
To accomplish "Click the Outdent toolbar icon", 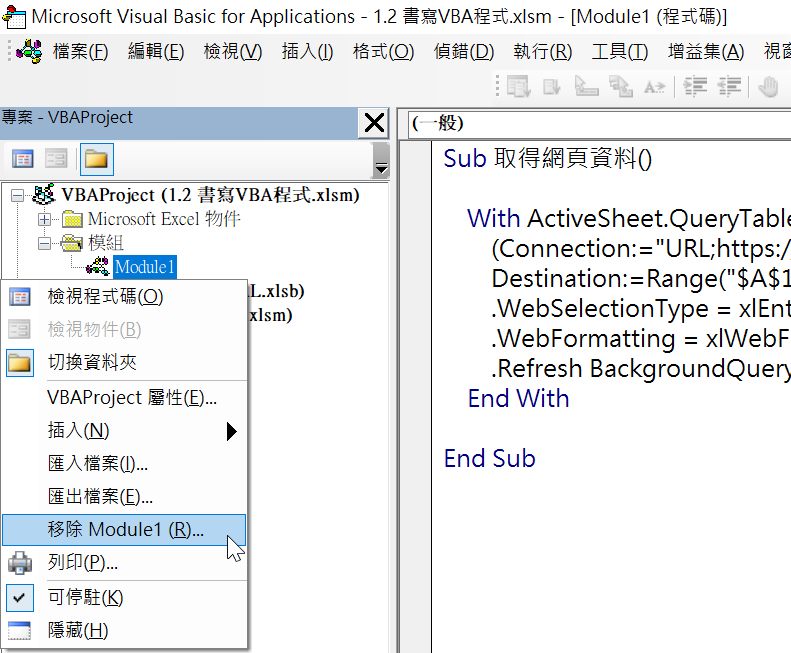I will (x=729, y=87).
